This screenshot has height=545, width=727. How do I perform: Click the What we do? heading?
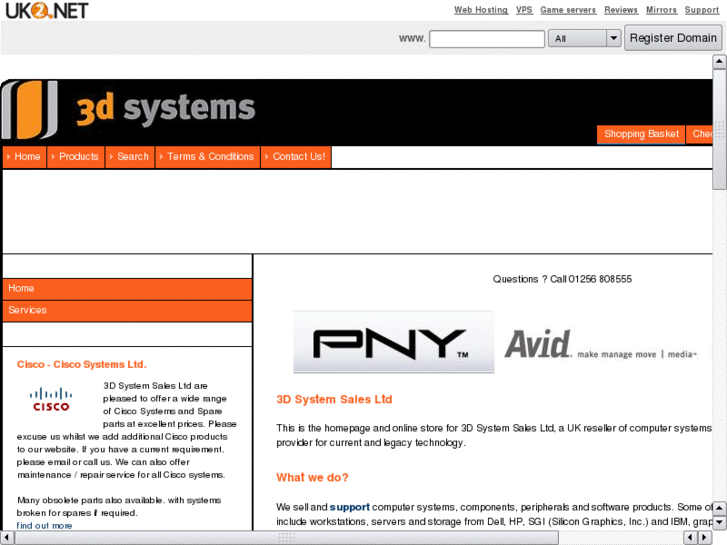pos(312,477)
